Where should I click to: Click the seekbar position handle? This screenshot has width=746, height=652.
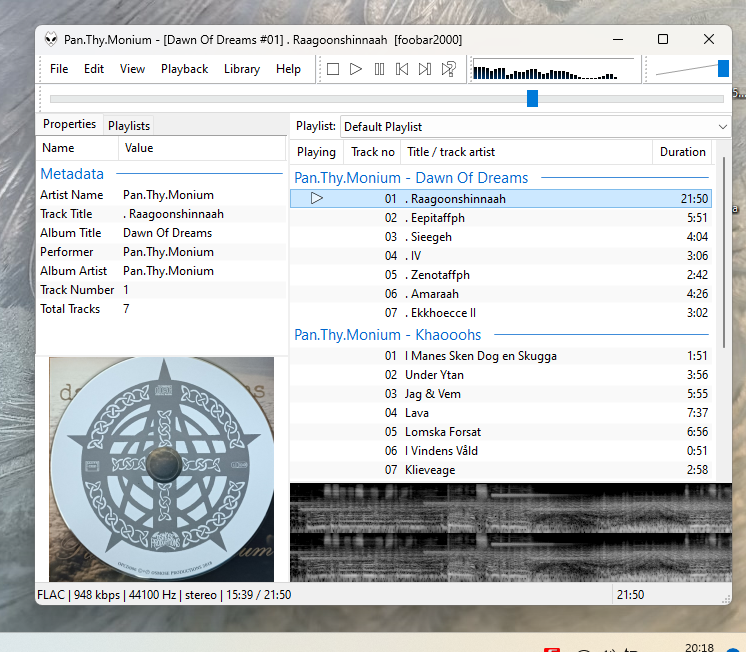click(x=532, y=99)
